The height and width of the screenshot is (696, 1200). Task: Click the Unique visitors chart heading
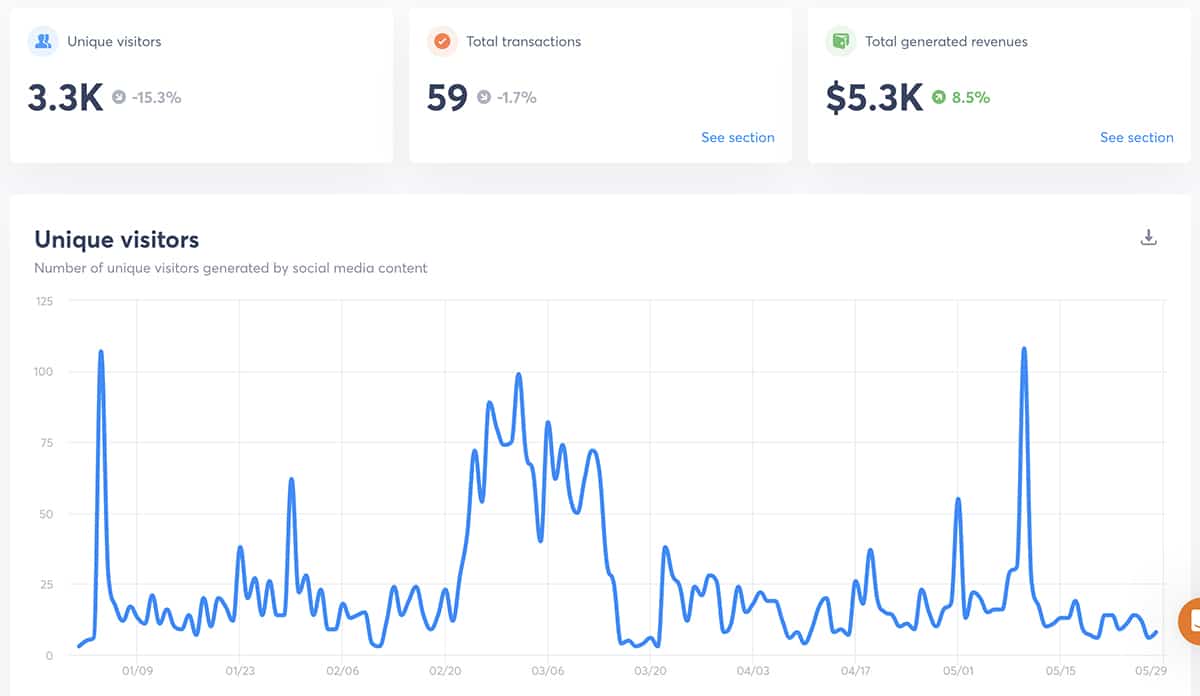coord(116,240)
